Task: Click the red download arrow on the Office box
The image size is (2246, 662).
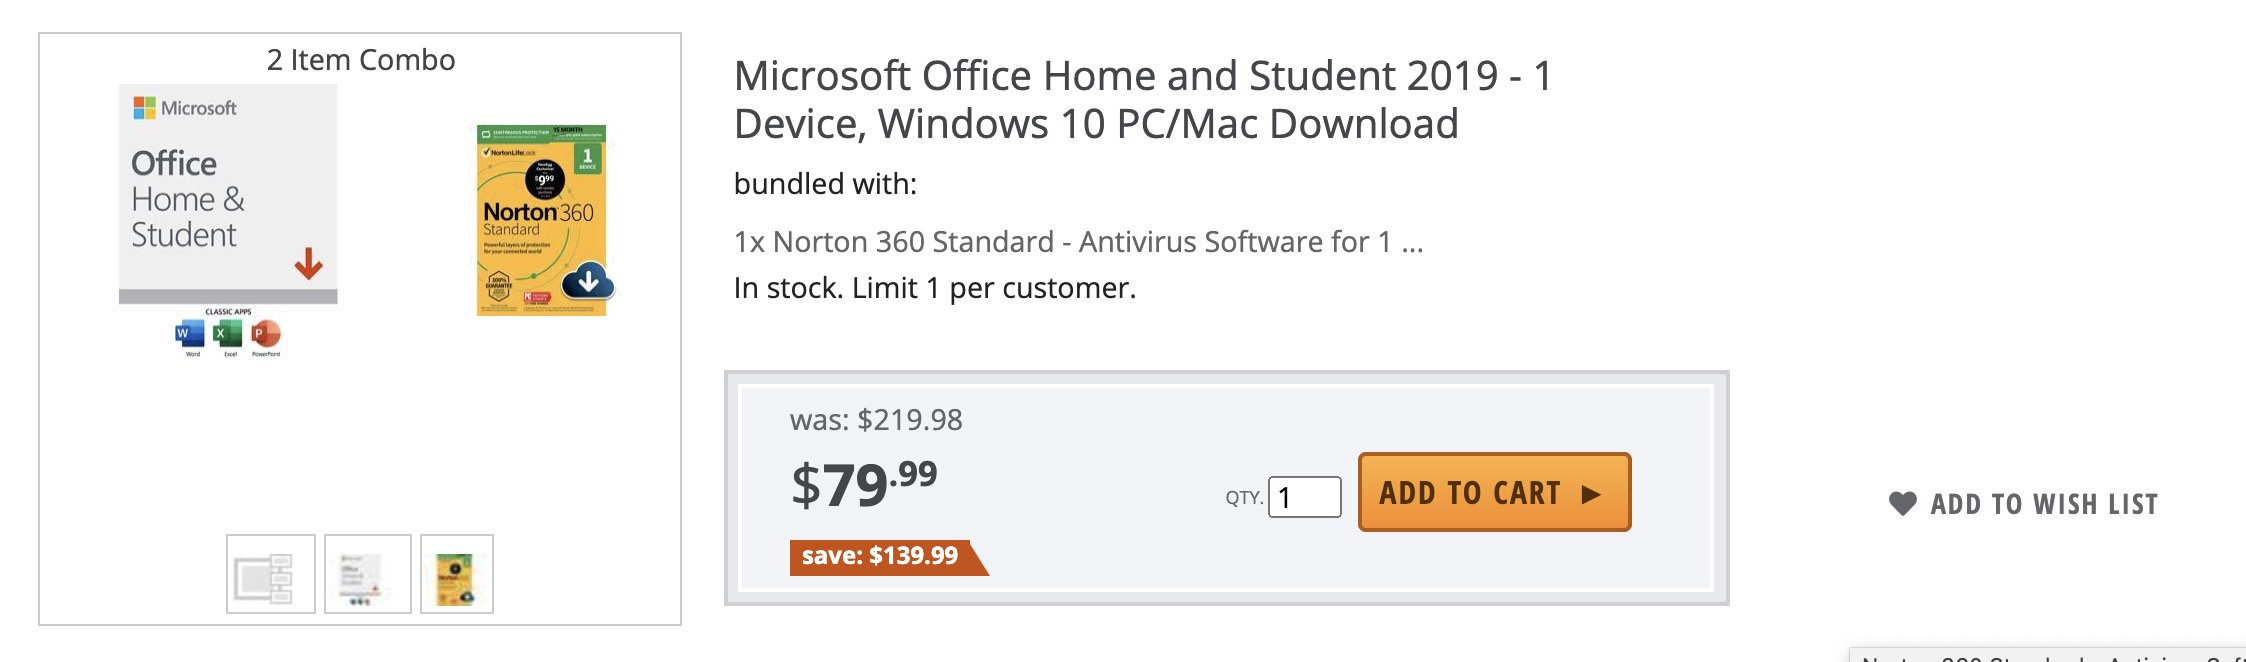Action: (x=308, y=263)
